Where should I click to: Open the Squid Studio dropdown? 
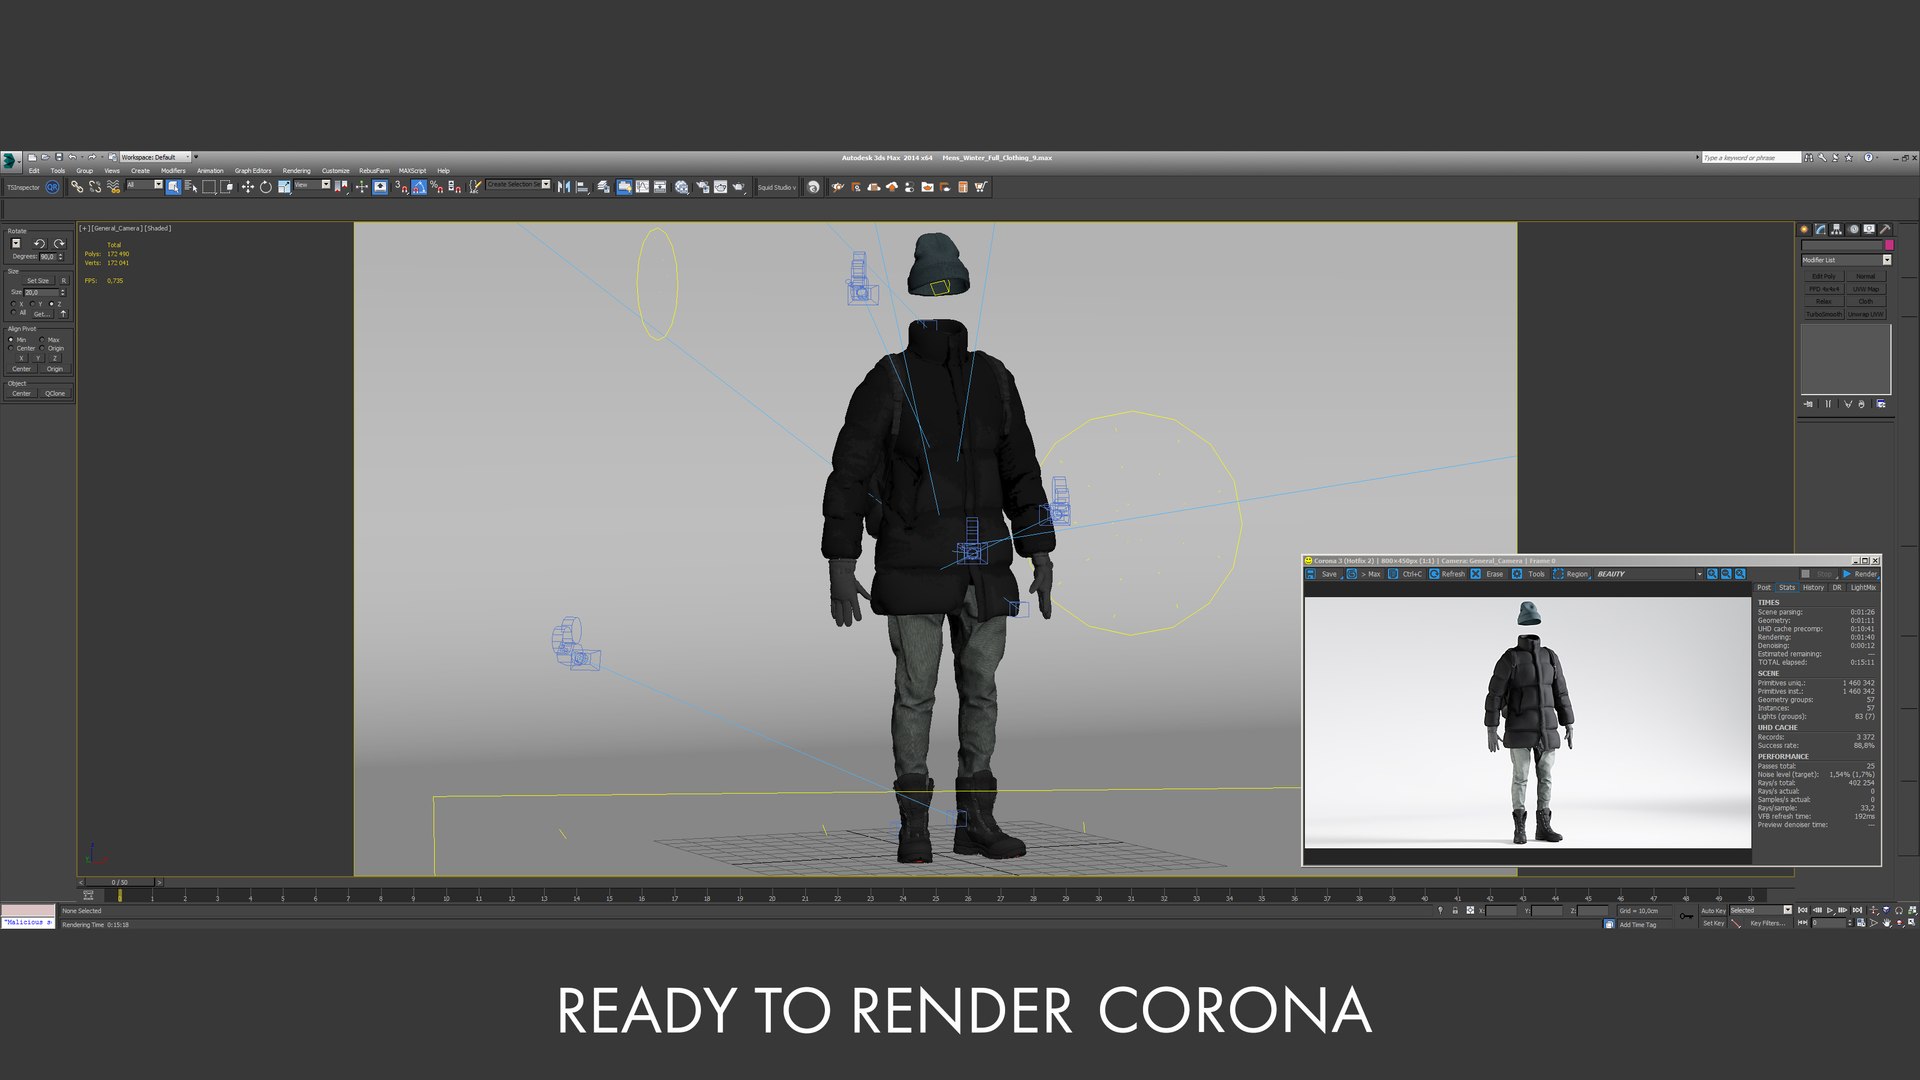[x=777, y=187]
